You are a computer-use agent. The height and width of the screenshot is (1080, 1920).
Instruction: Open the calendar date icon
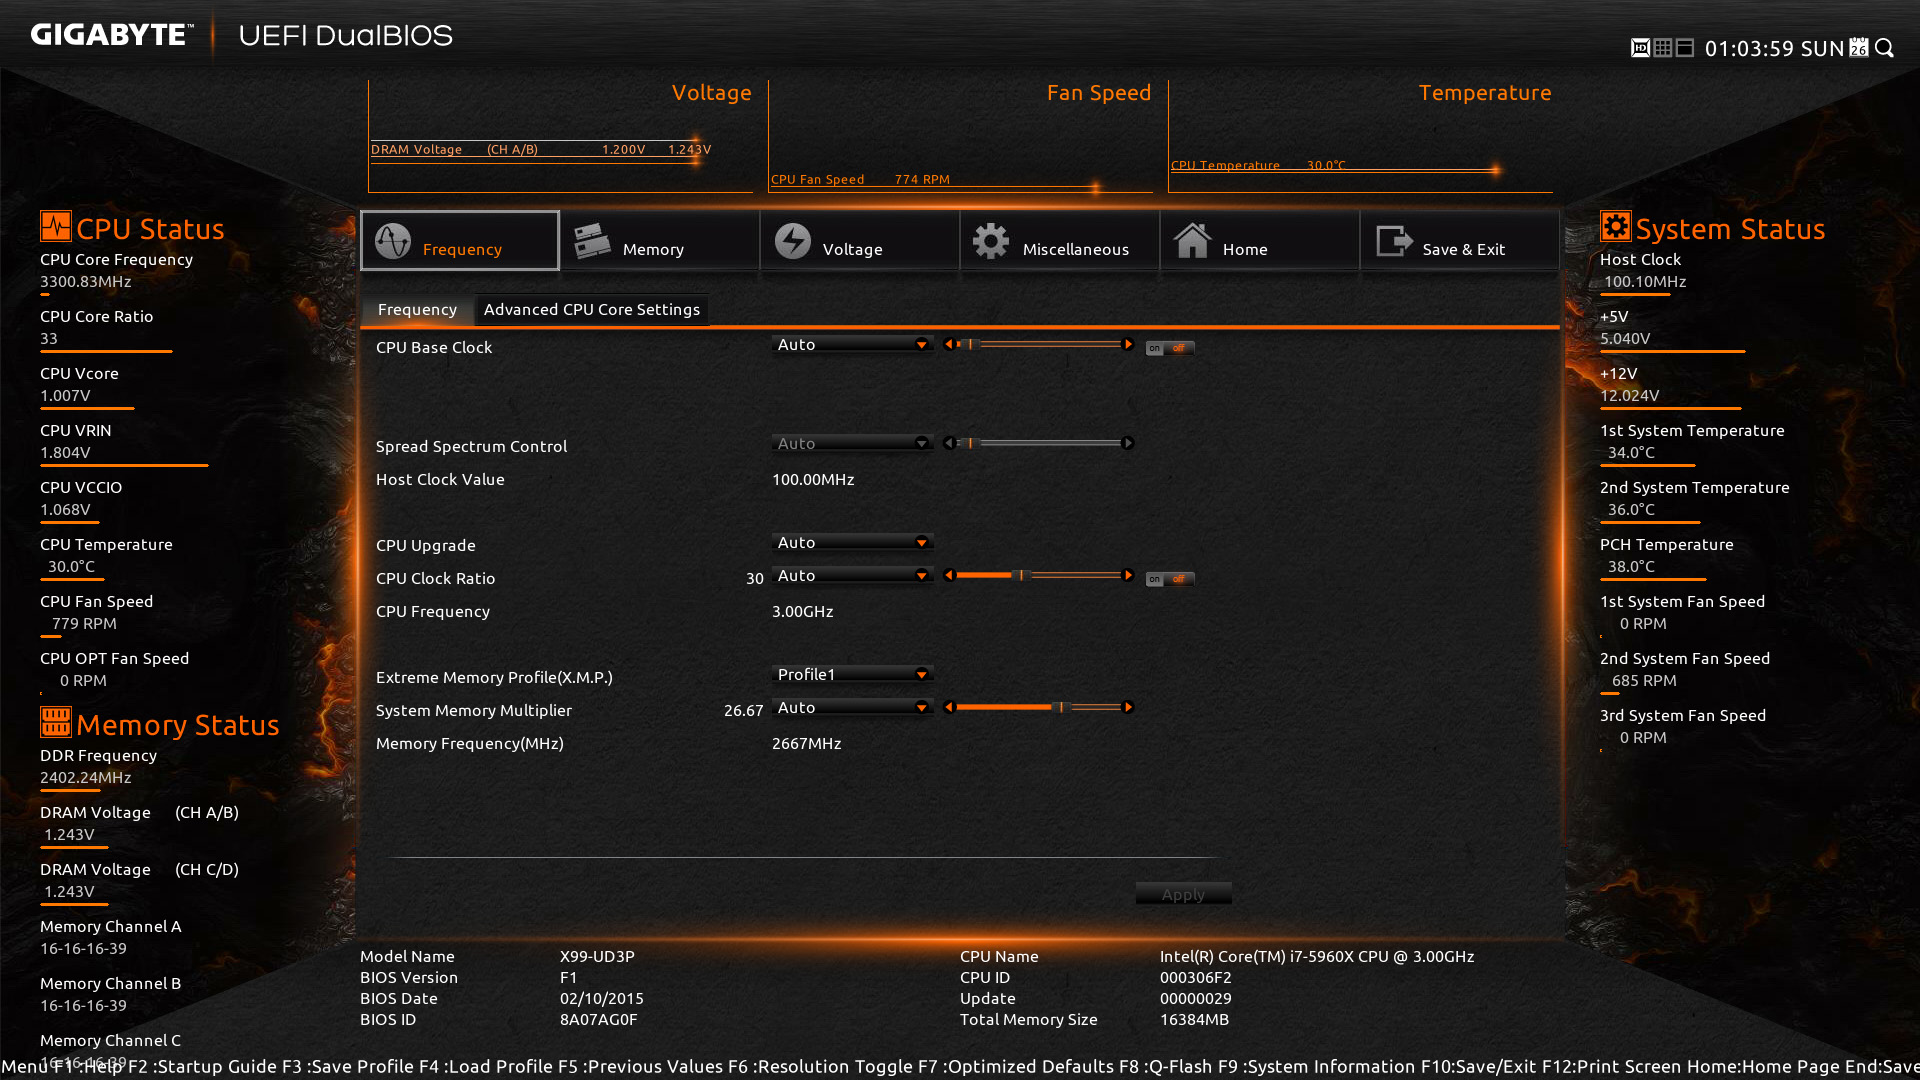pos(1859,48)
